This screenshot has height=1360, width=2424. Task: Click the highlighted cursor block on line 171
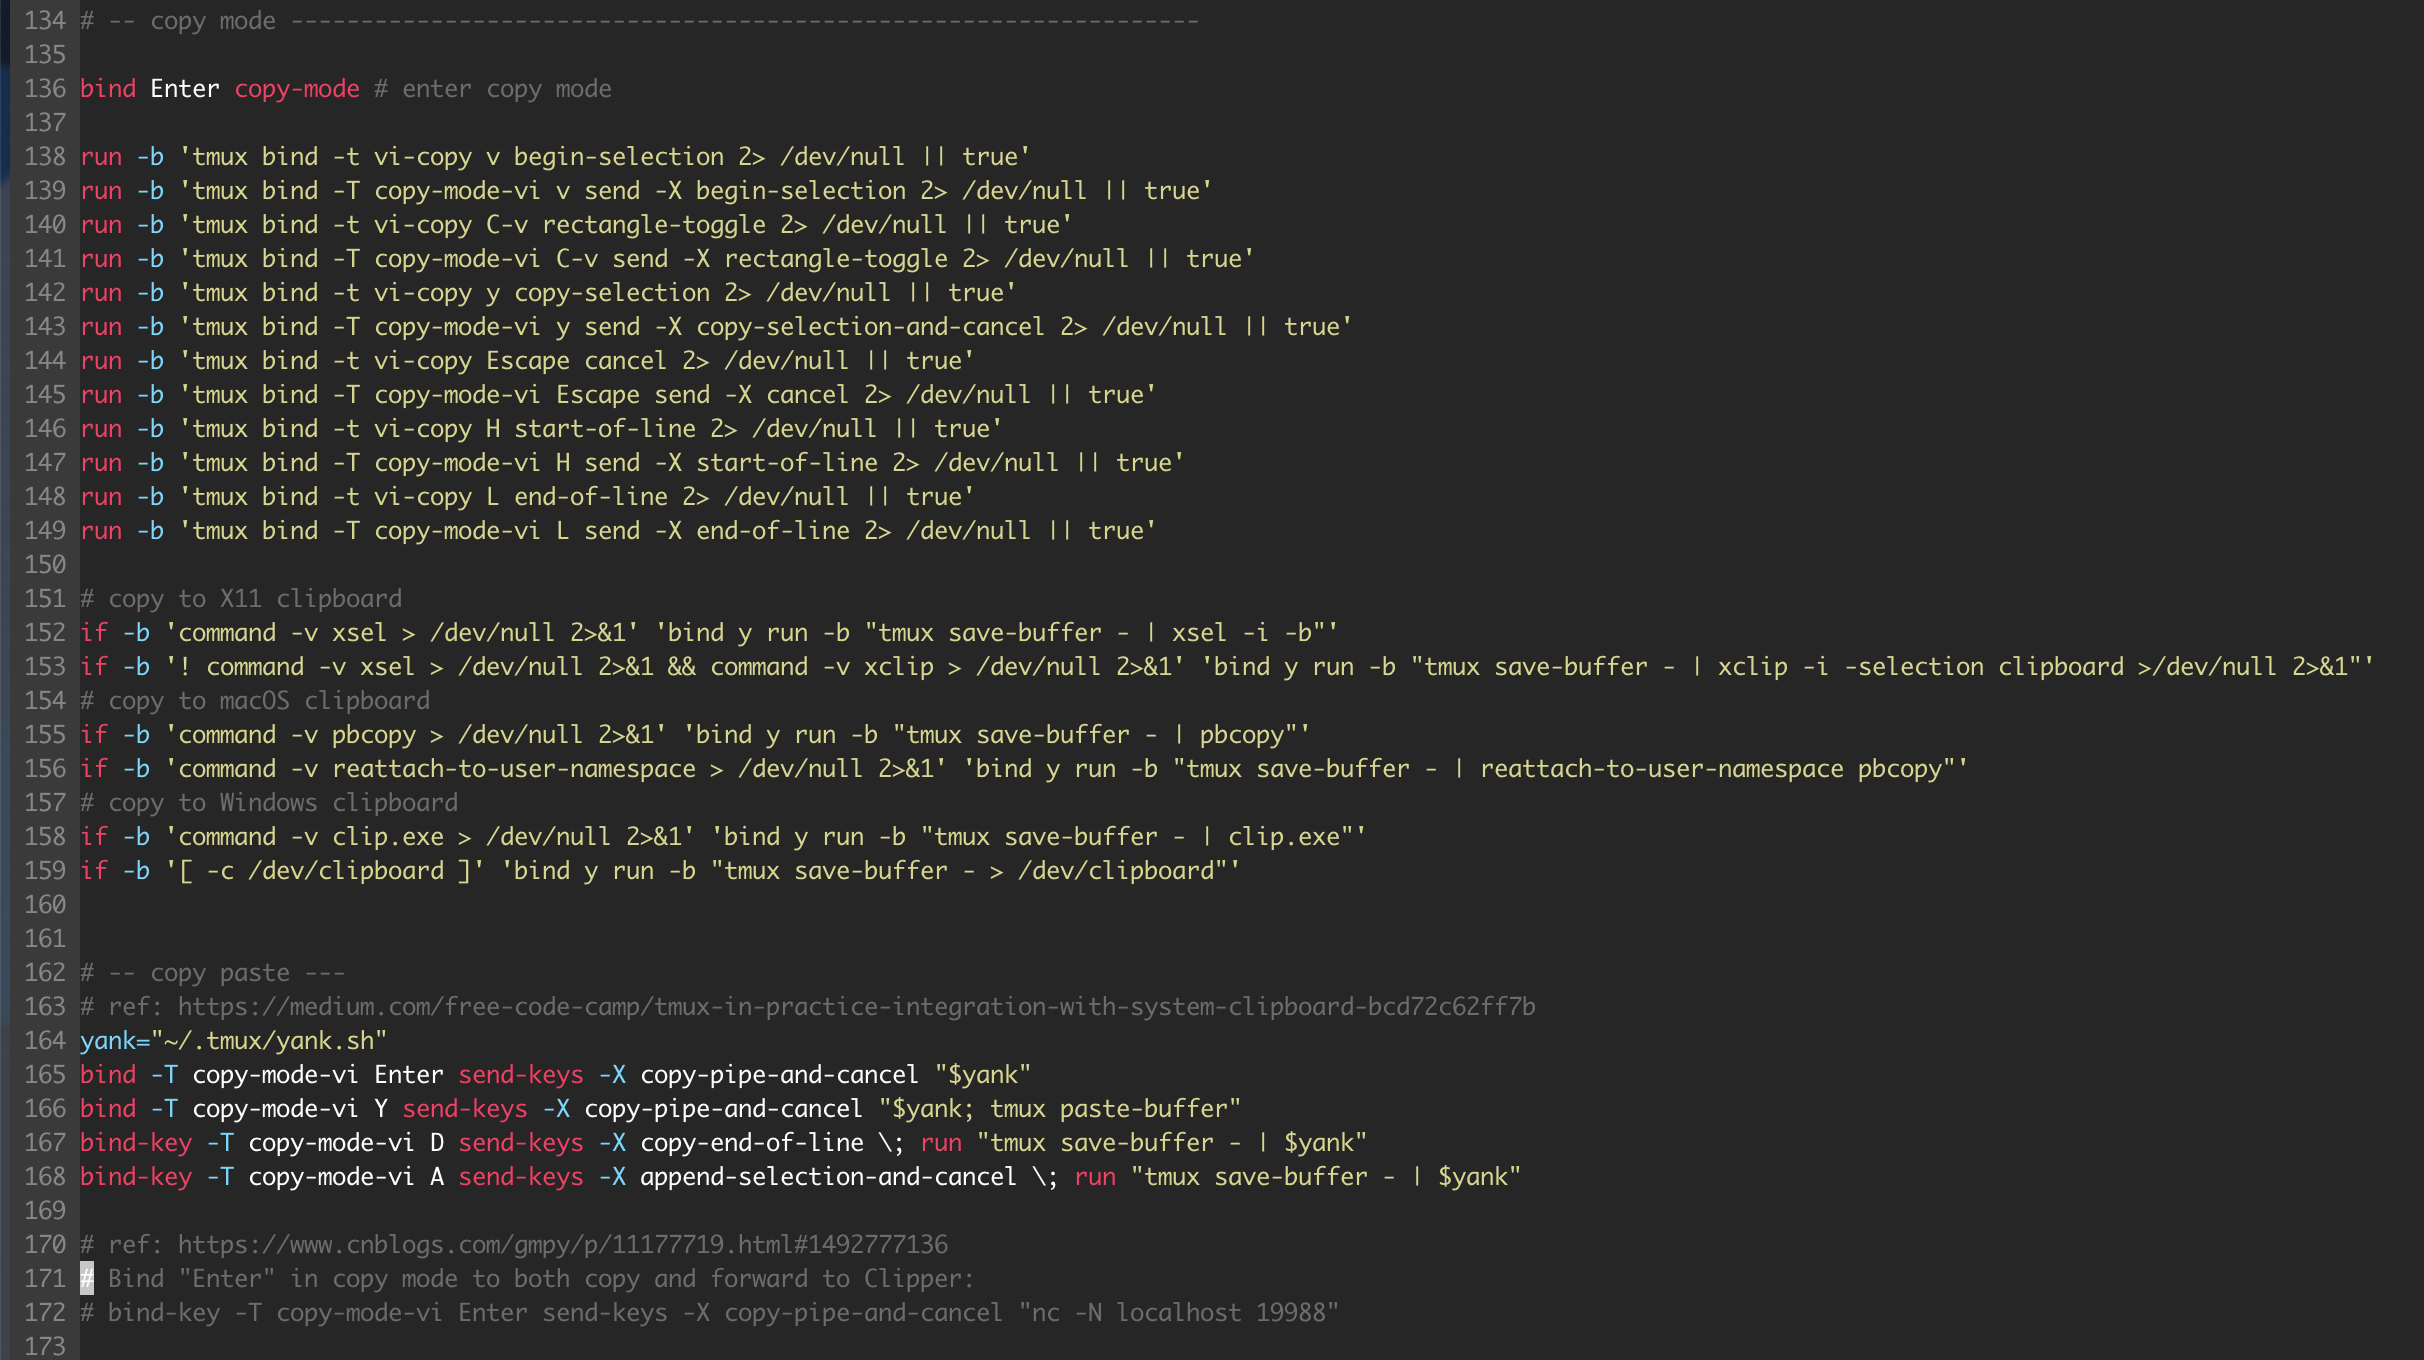pos(87,1279)
